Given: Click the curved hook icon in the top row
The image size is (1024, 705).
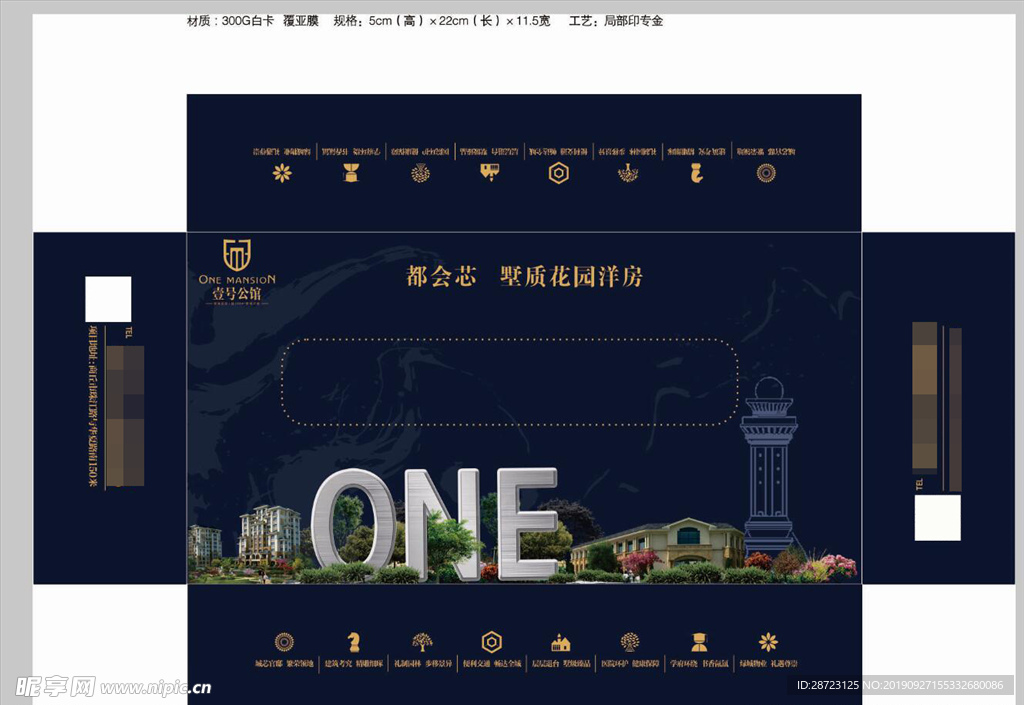Looking at the screenshot, I should coord(697,172).
